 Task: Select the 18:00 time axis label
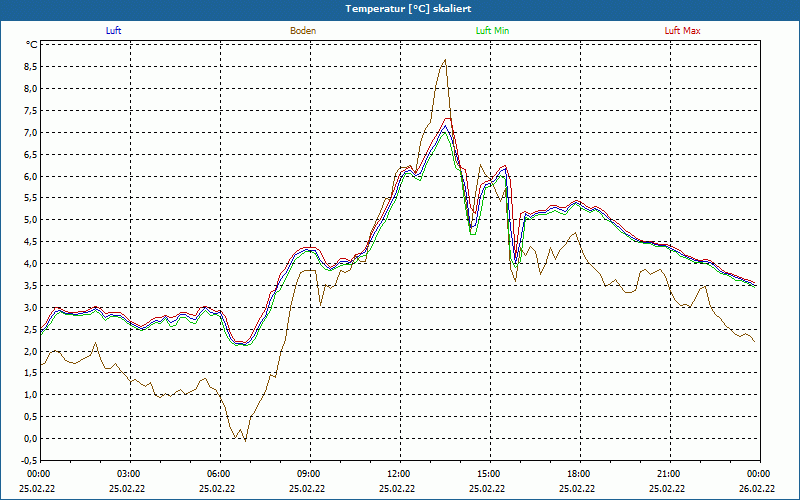578,474
